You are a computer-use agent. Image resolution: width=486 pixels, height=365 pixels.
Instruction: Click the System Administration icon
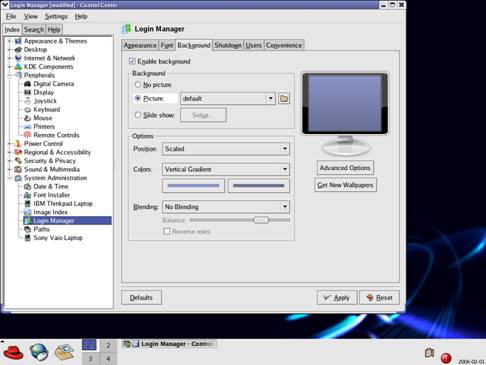18,178
